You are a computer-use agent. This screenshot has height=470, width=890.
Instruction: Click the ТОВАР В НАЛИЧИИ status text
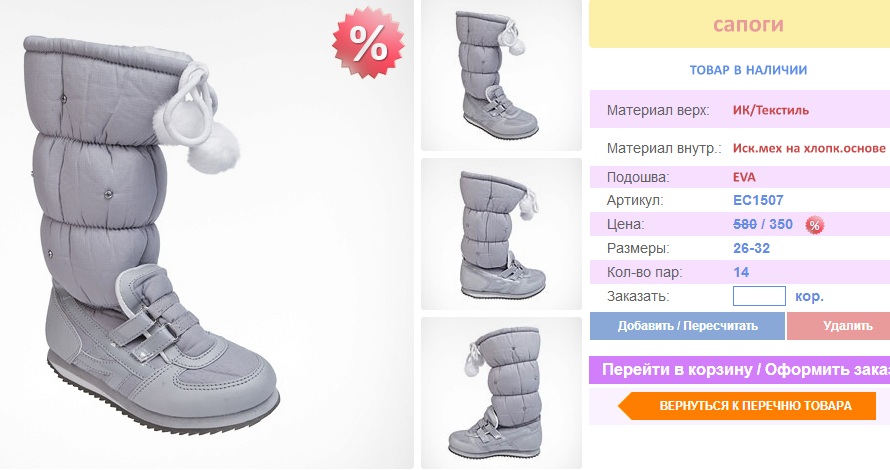748,70
